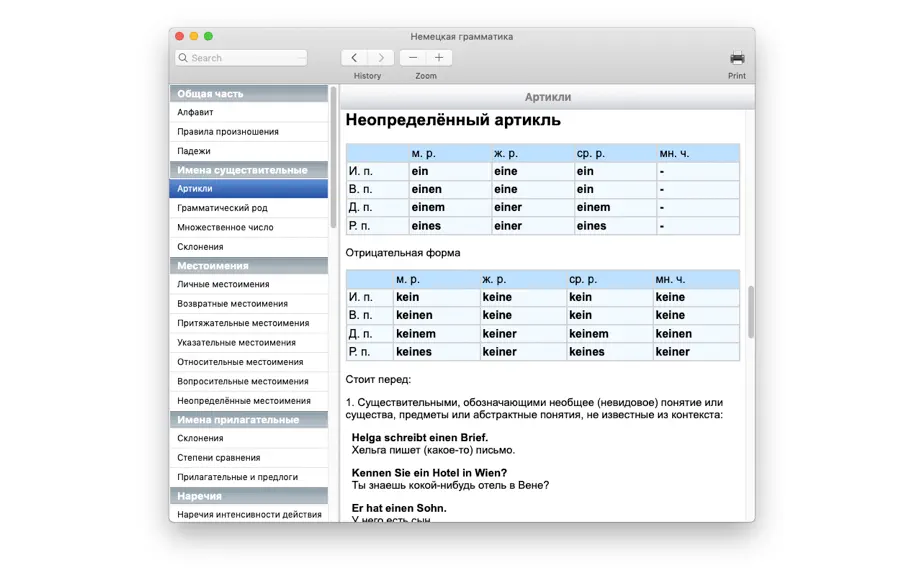Screen dimensions: 922x576
Task: Select Склонения under Имена существительные
Action: pos(249,247)
